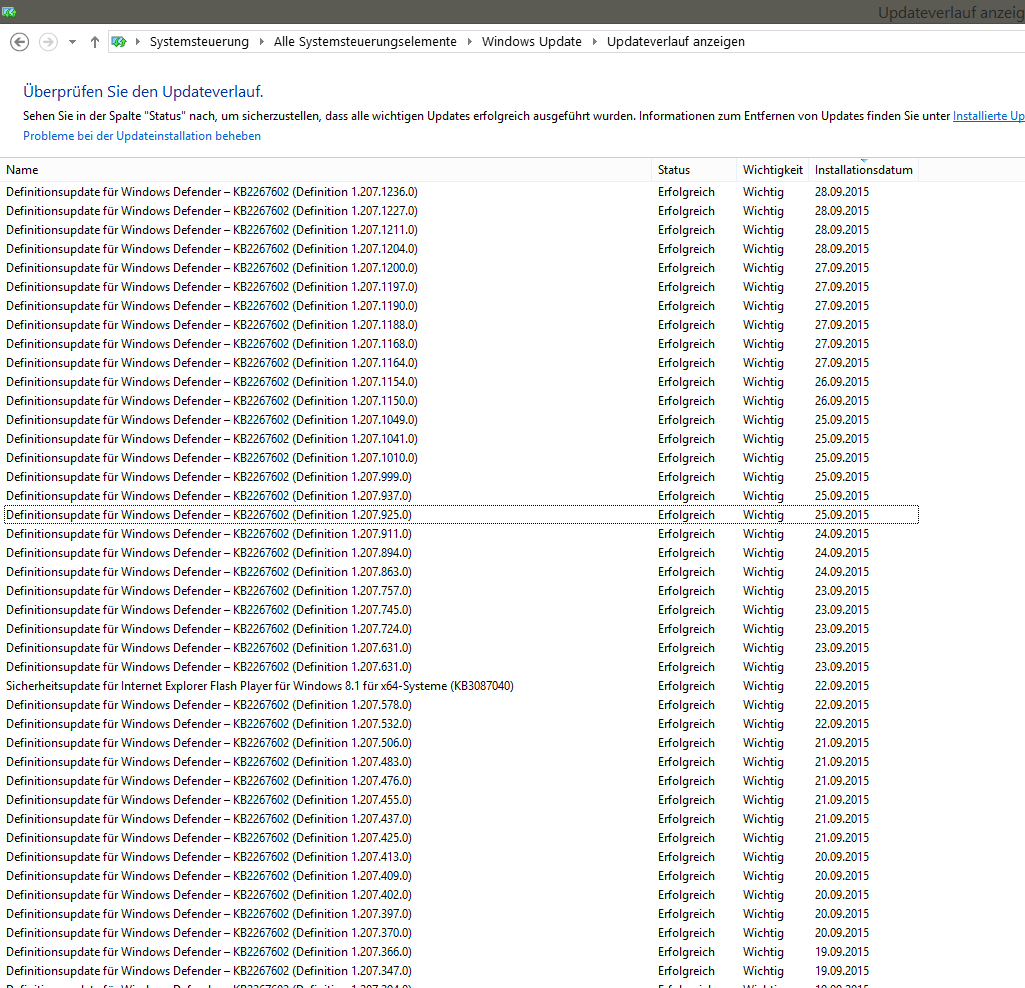
Task: Open 'Probleme bei der Updateinstallation beheben' link
Action: (x=142, y=136)
